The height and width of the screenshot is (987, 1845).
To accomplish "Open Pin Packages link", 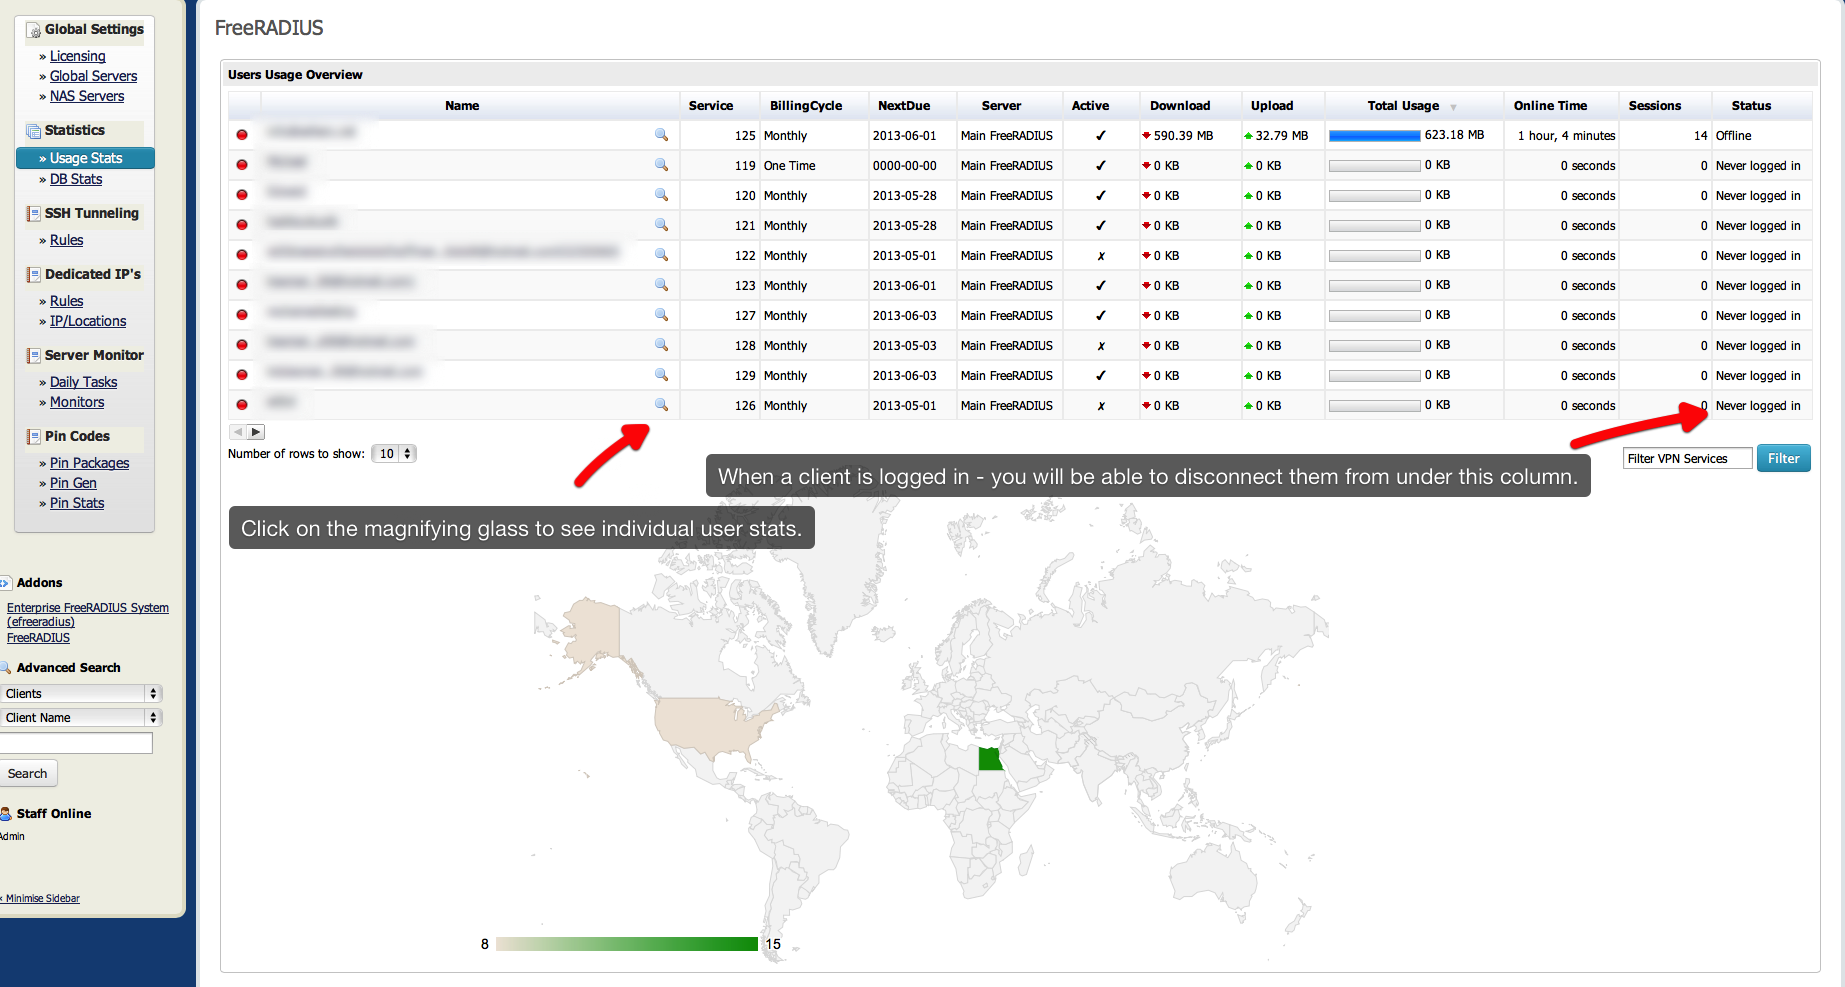I will [x=89, y=463].
